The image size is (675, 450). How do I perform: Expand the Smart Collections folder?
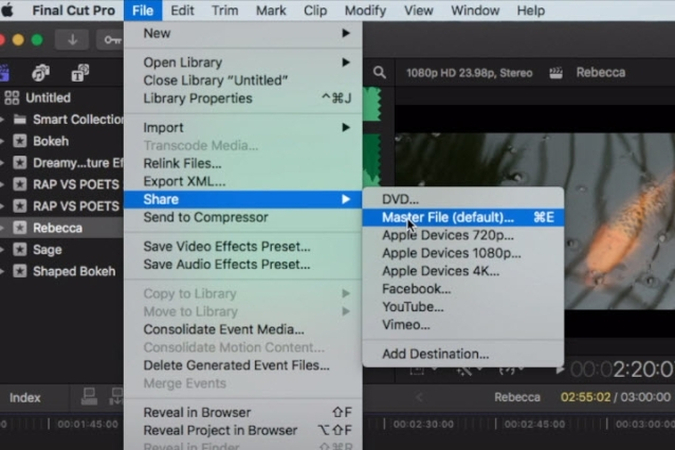click(x=2, y=119)
